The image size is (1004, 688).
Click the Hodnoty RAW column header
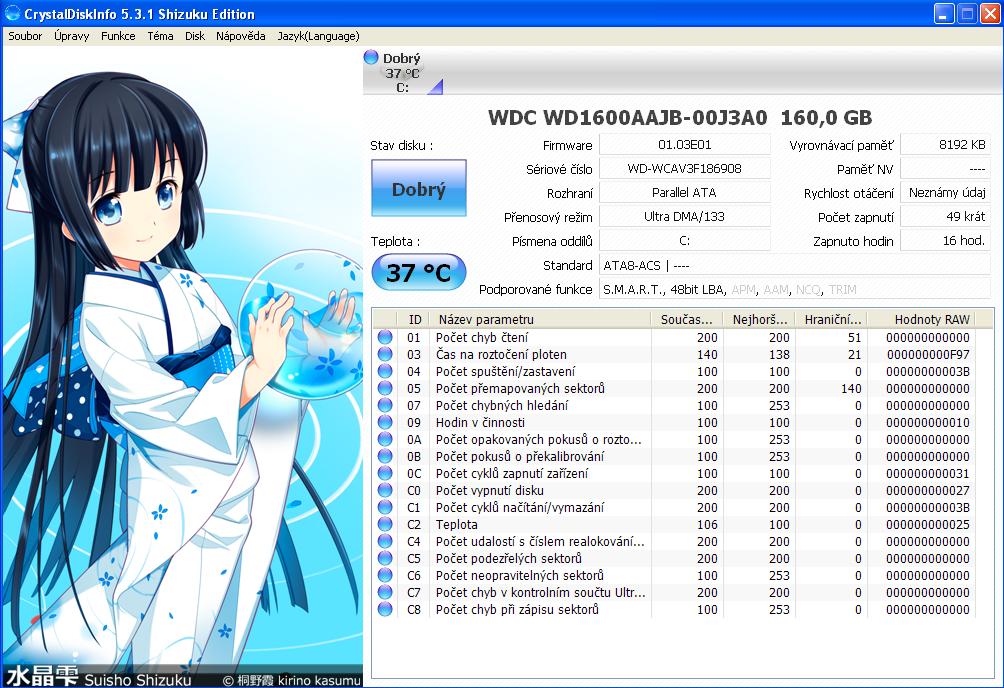tap(931, 319)
